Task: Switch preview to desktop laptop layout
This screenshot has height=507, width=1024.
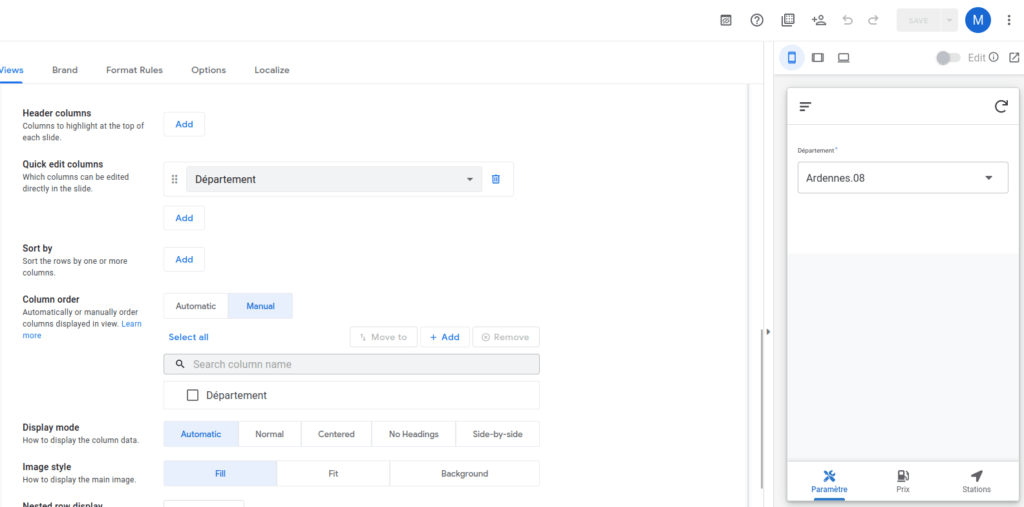Action: click(x=843, y=57)
